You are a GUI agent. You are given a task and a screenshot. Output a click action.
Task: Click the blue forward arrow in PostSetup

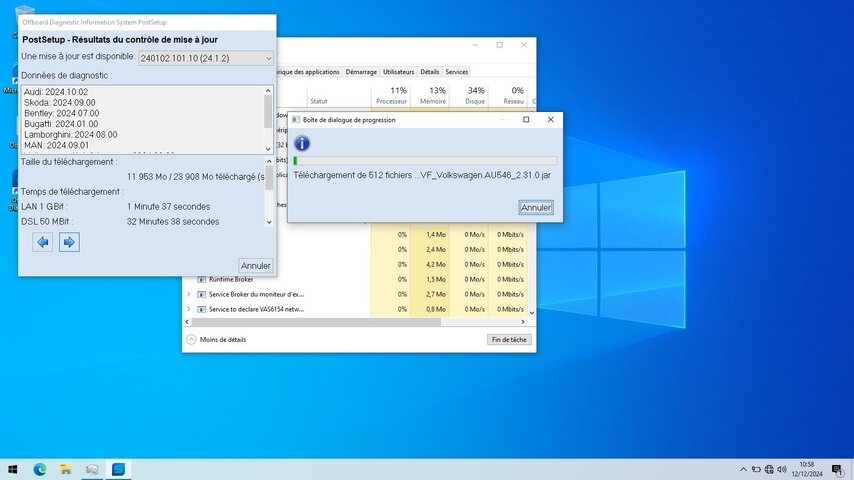[x=69, y=242]
